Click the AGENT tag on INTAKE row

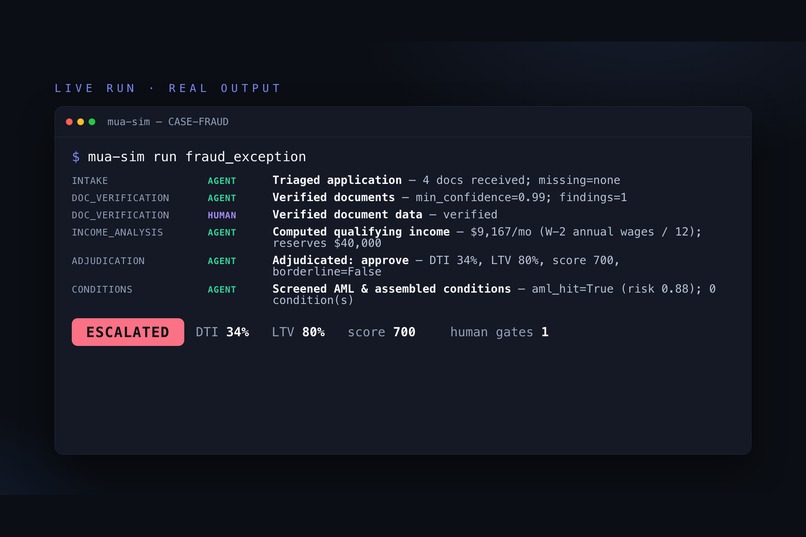pos(222,181)
